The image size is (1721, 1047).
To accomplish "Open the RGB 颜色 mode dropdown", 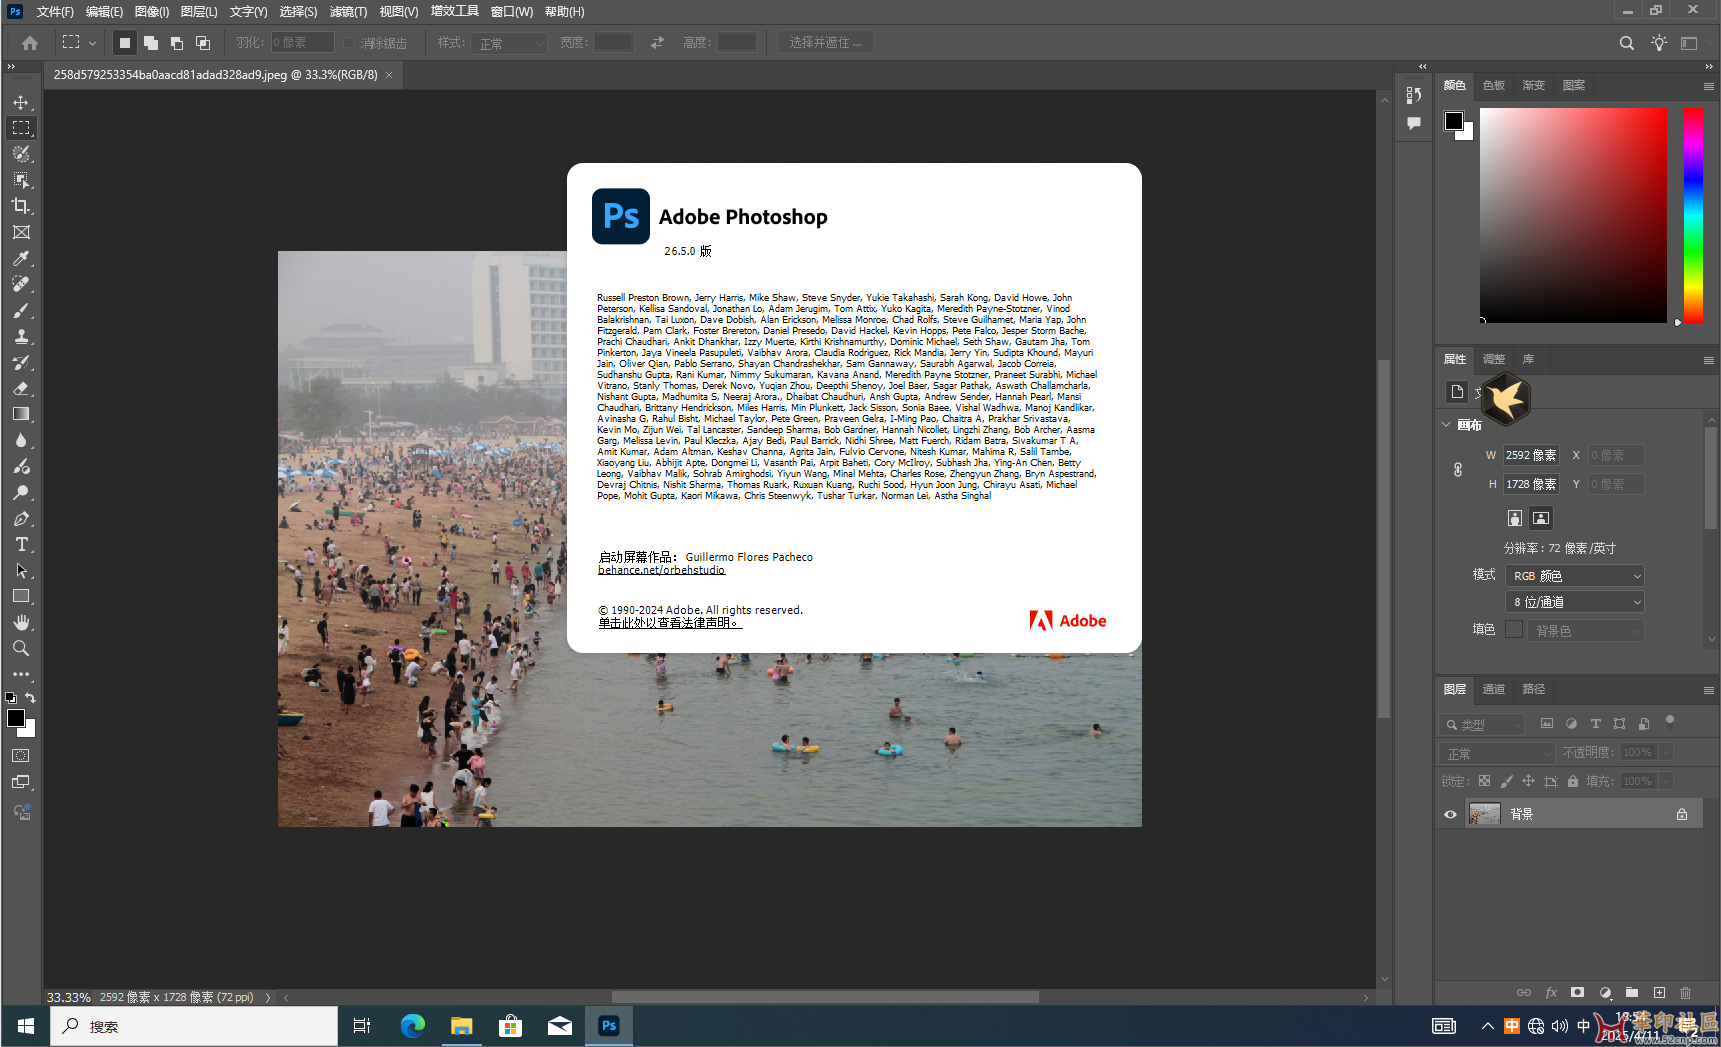I will [1575, 576].
